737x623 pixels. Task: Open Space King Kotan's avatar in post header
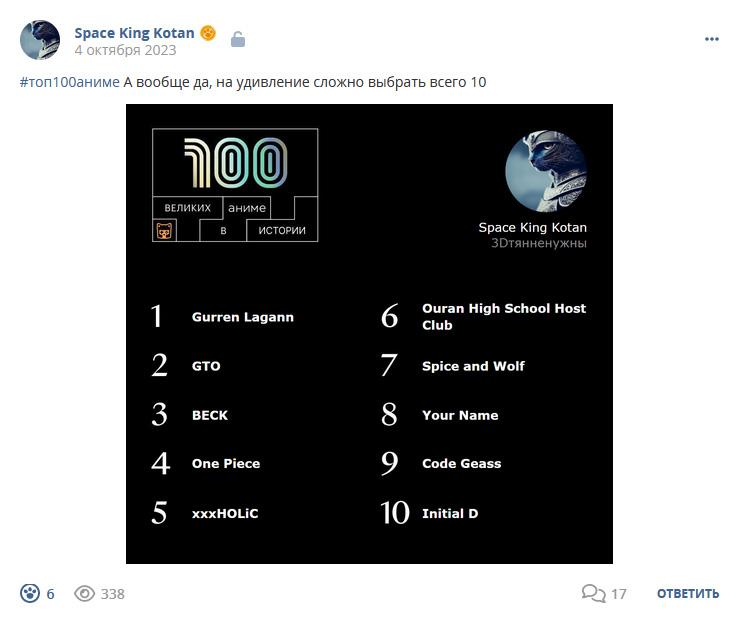coord(40,40)
